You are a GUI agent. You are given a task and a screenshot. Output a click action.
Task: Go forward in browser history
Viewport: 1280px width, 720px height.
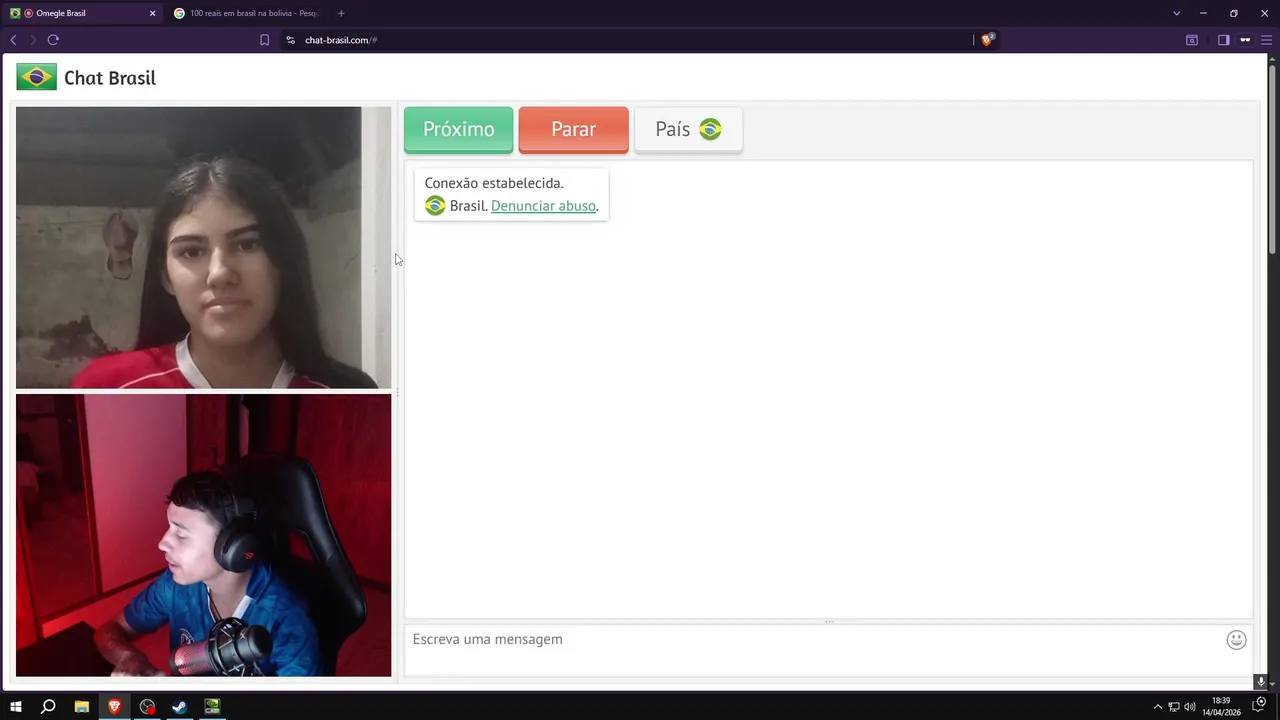point(33,40)
